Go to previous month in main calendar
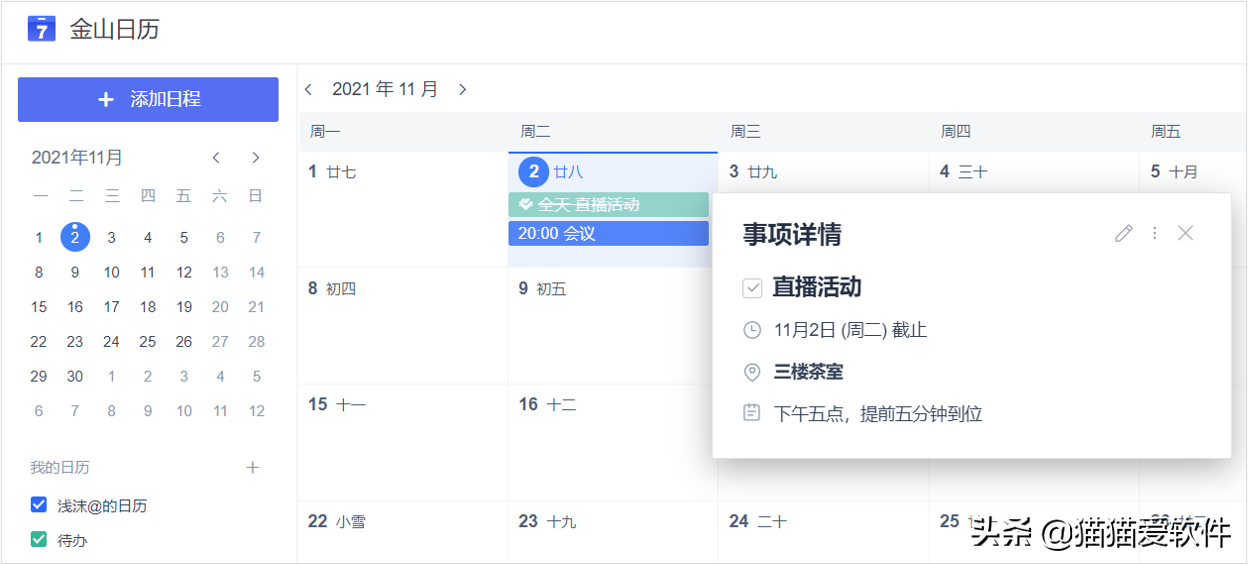 309,90
